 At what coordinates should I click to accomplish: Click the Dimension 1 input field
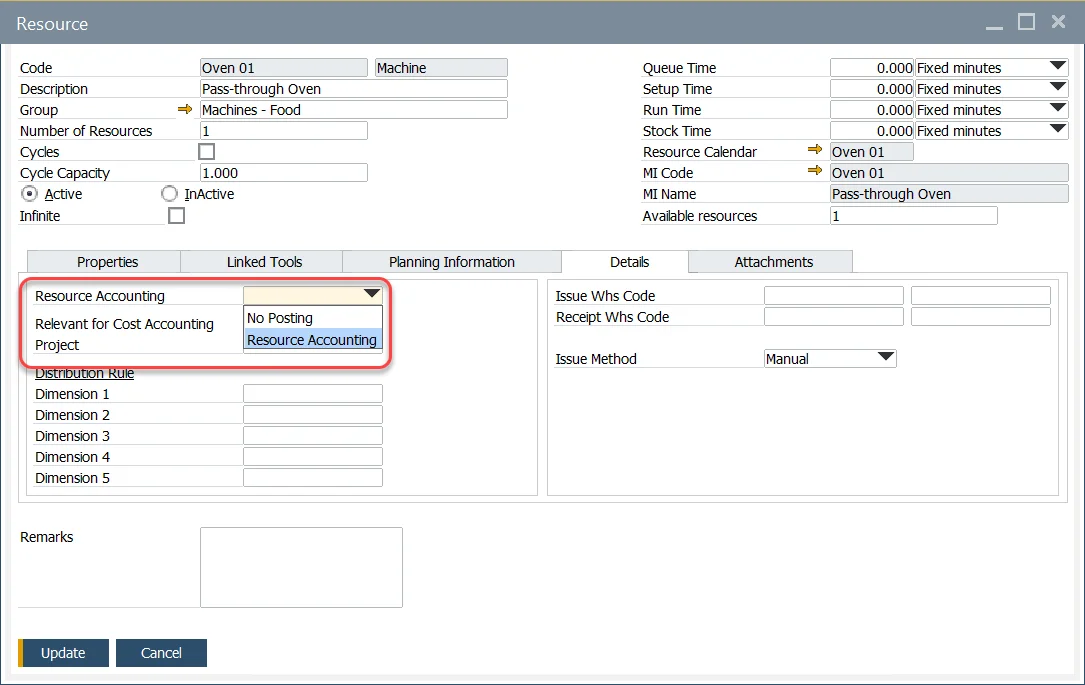312,393
